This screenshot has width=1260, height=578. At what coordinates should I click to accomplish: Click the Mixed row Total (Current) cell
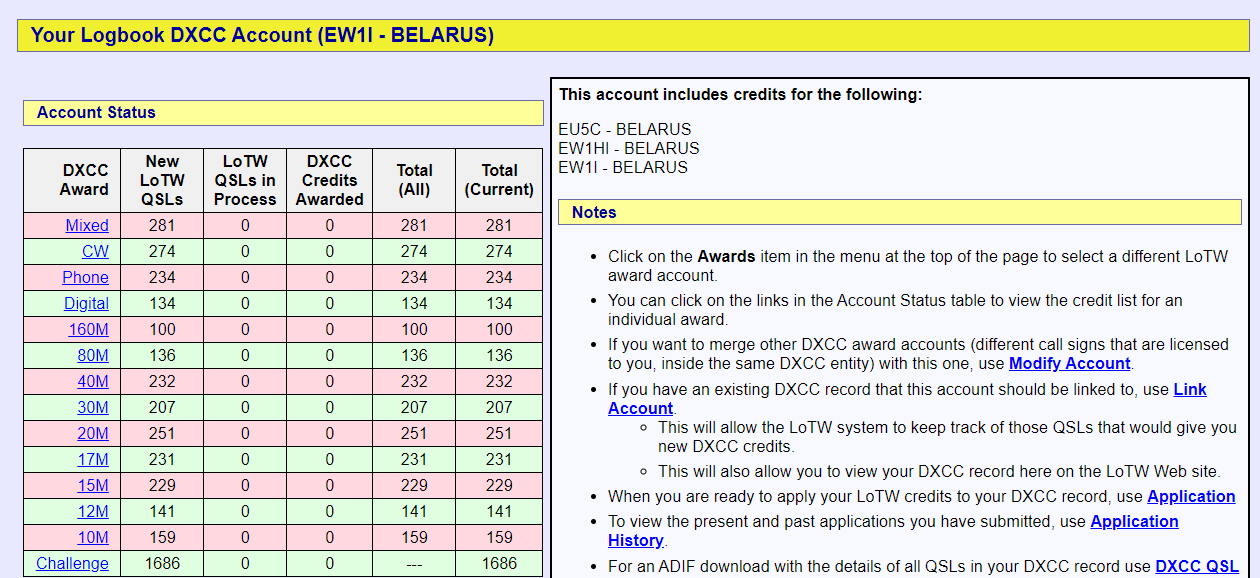tap(499, 226)
